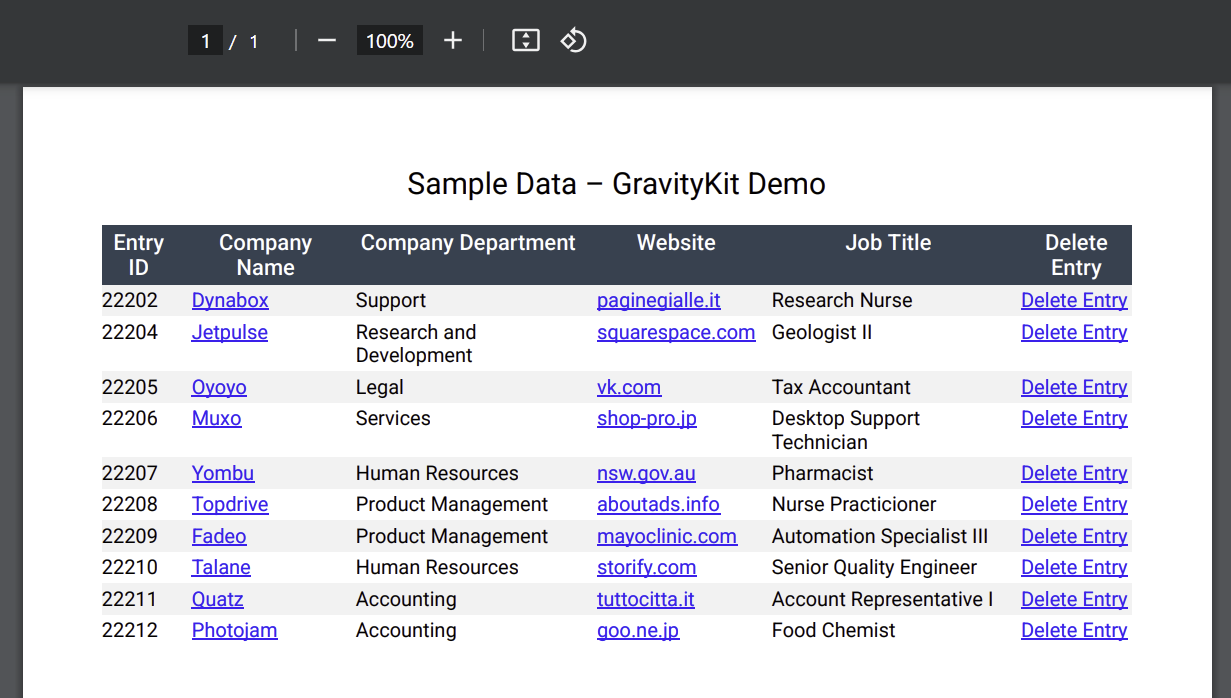Select the page number input field

[x=205, y=41]
